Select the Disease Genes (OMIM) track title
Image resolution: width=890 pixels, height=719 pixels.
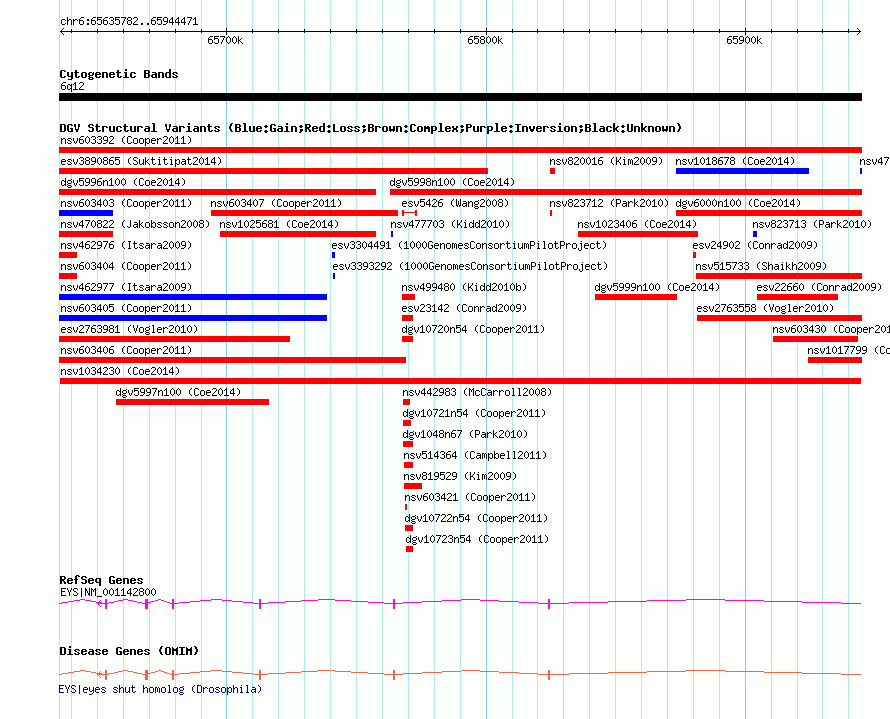pyautogui.click(x=129, y=651)
